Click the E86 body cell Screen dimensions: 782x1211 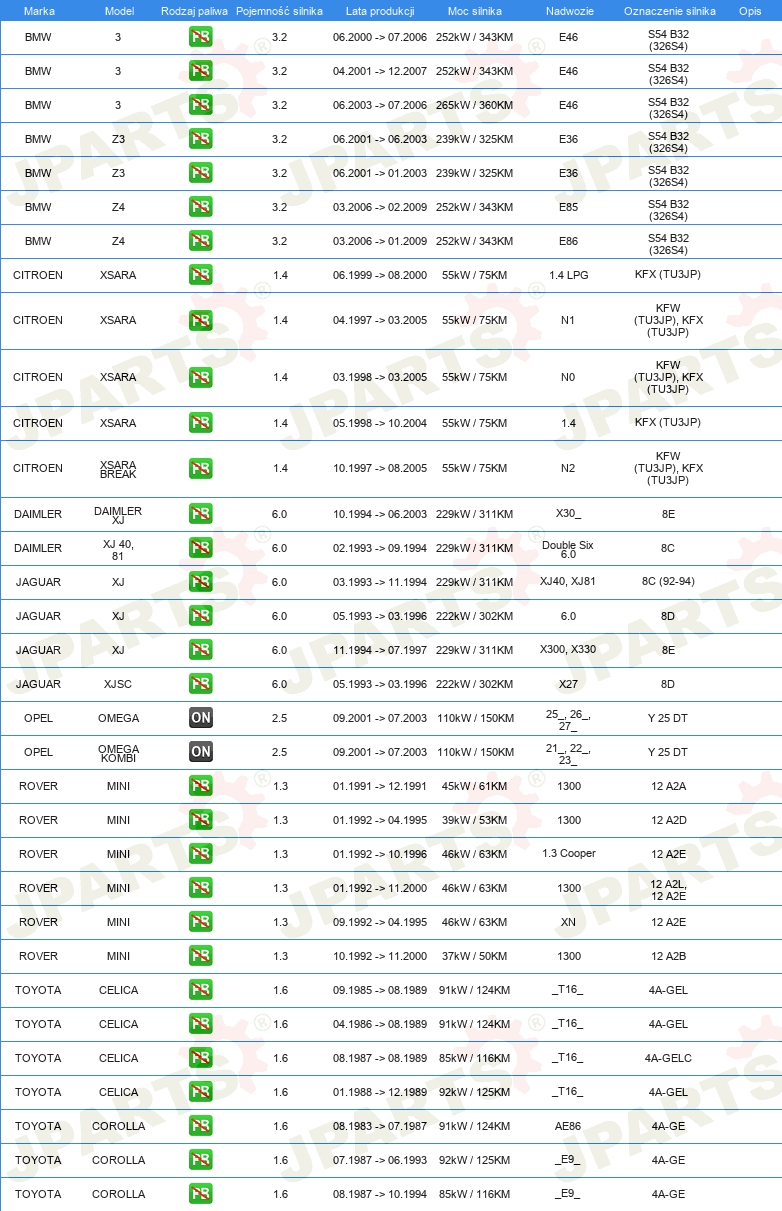pos(568,242)
